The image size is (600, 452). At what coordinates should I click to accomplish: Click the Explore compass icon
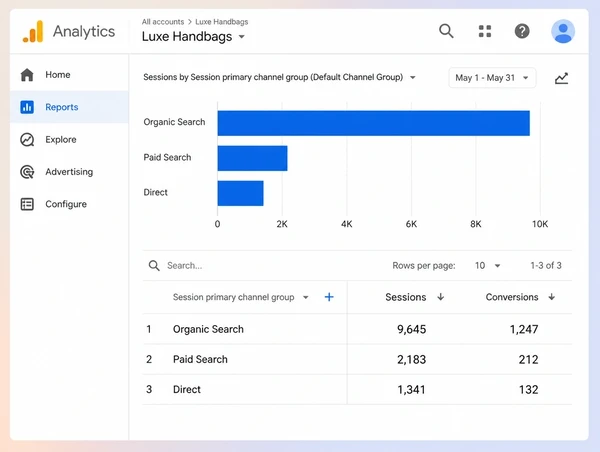(27, 140)
